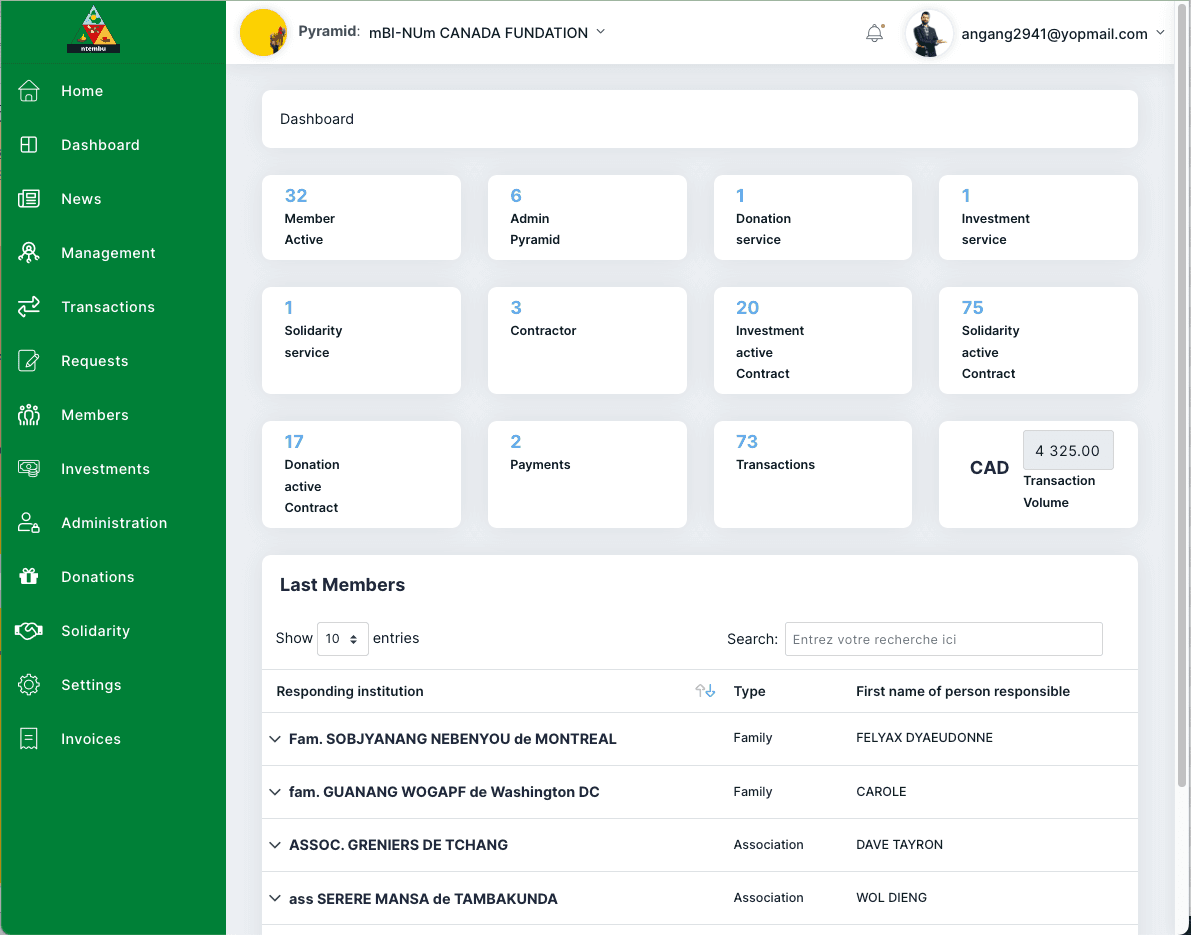This screenshot has height=935, width=1191.
Task: Click the ntembu logo at top left
Action: [x=93, y=29]
